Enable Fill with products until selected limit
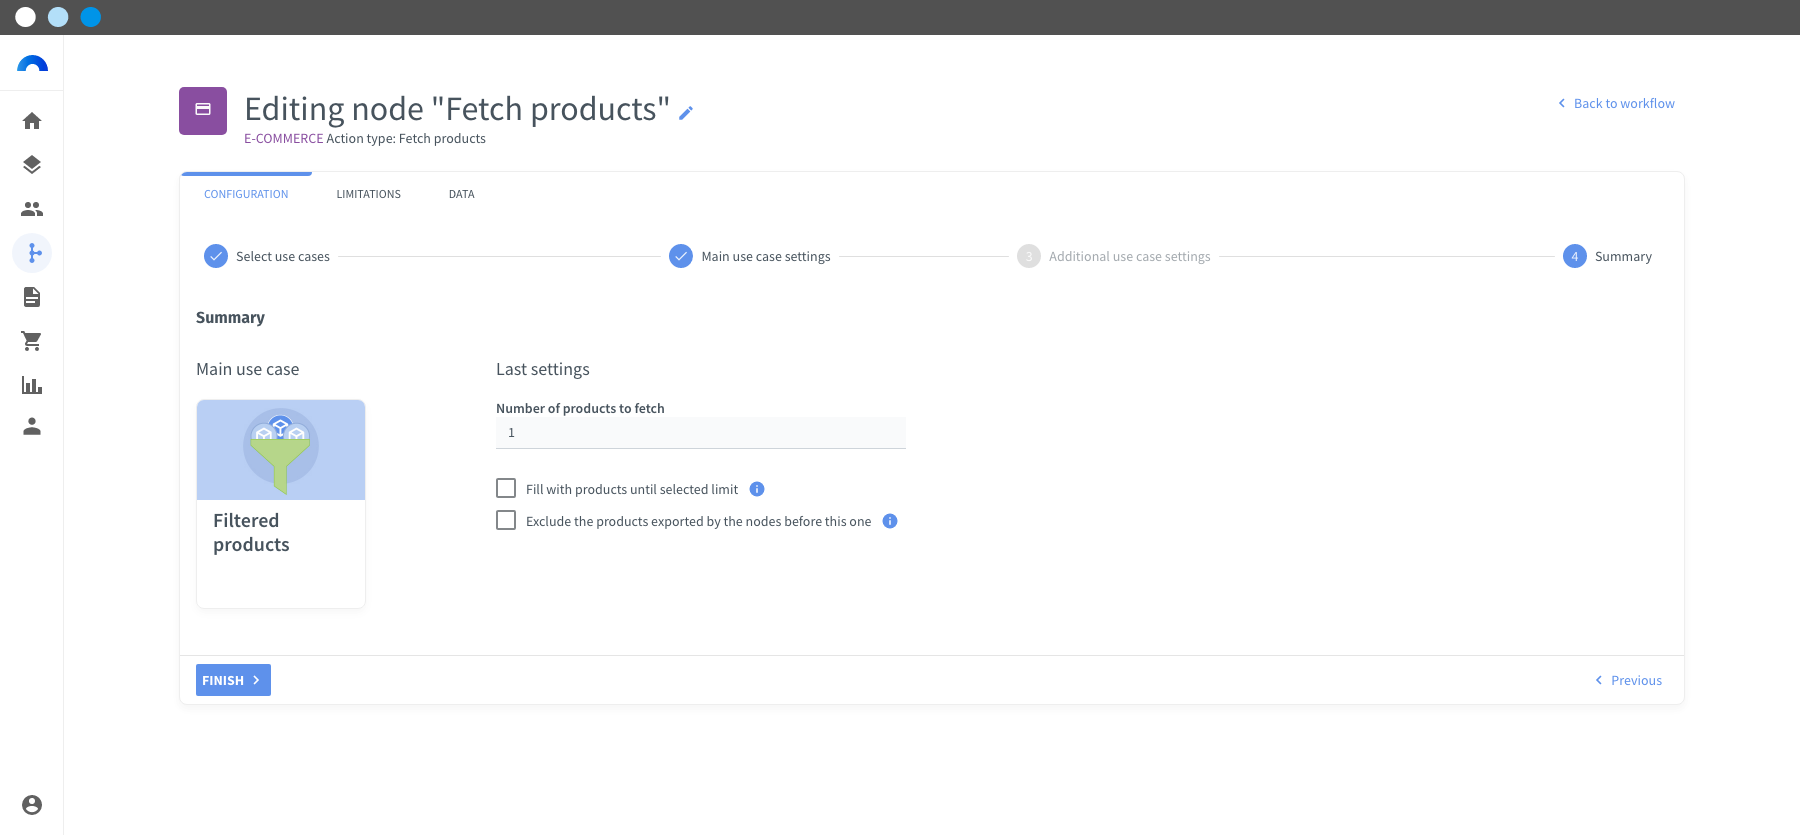 click(506, 488)
